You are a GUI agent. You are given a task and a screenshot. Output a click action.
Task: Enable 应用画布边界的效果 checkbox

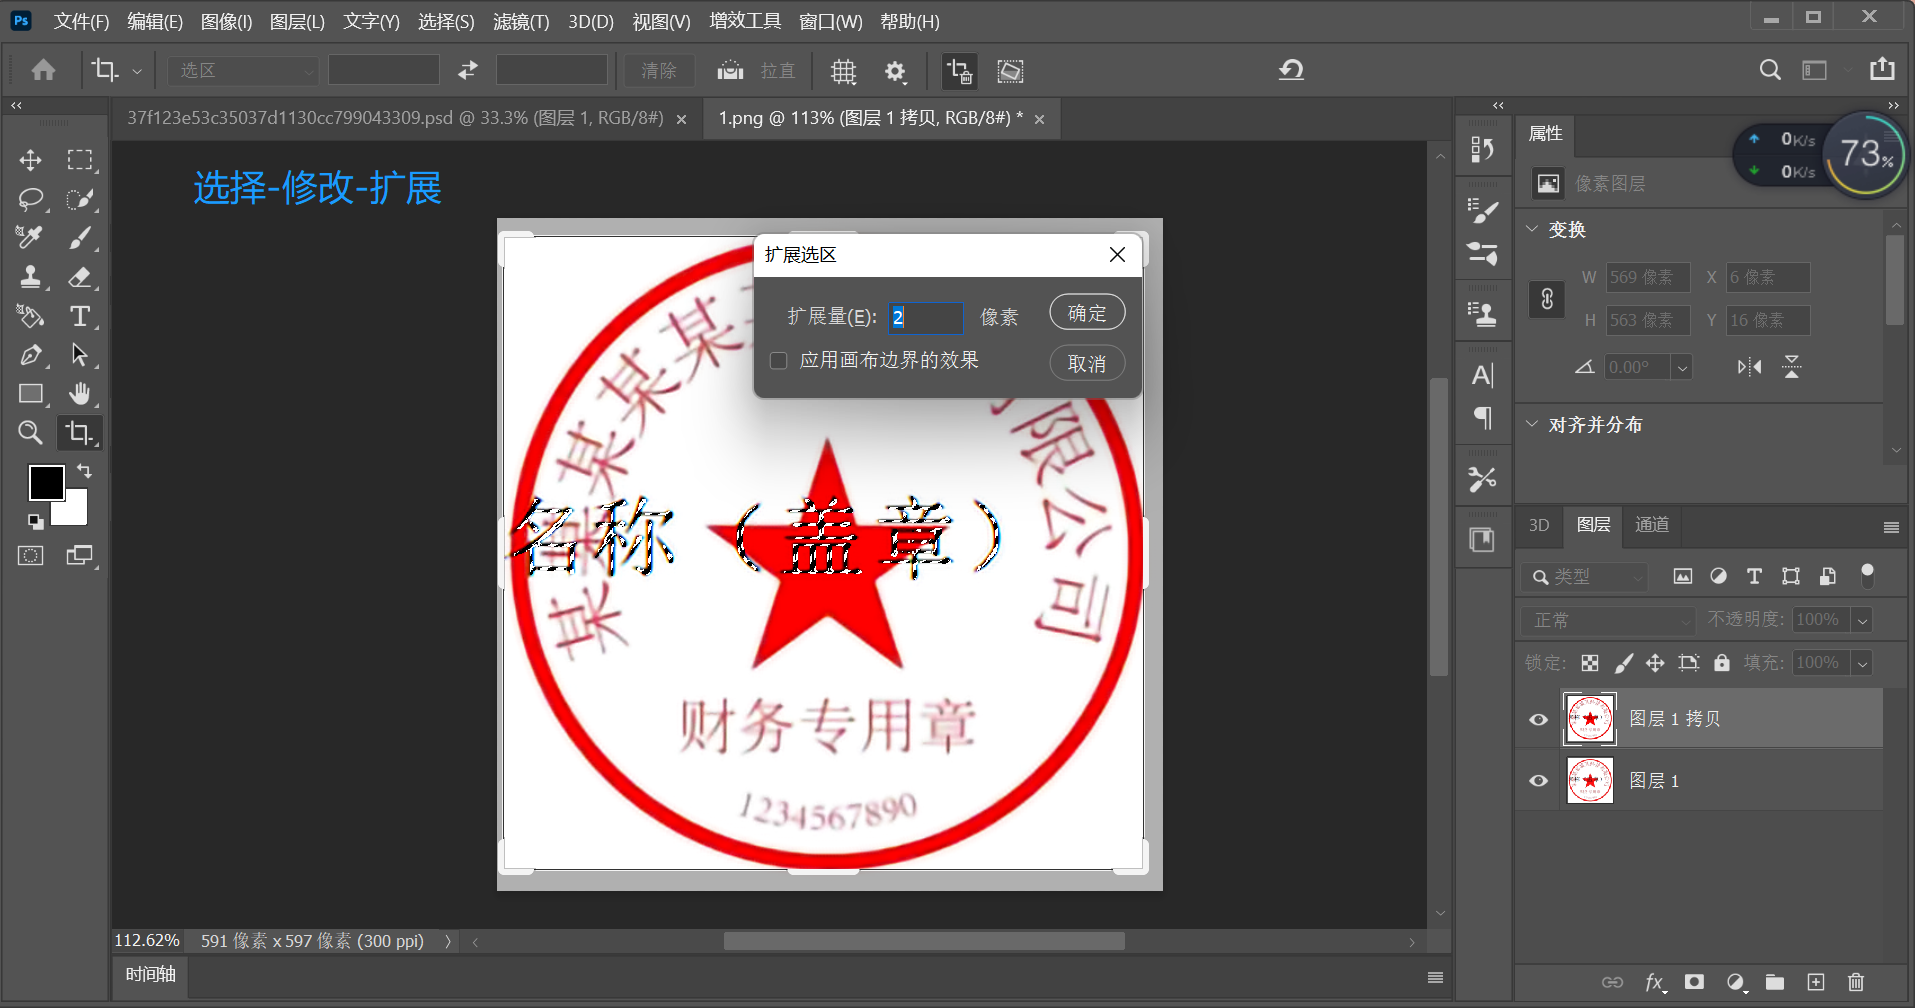click(x=778, y=361)
